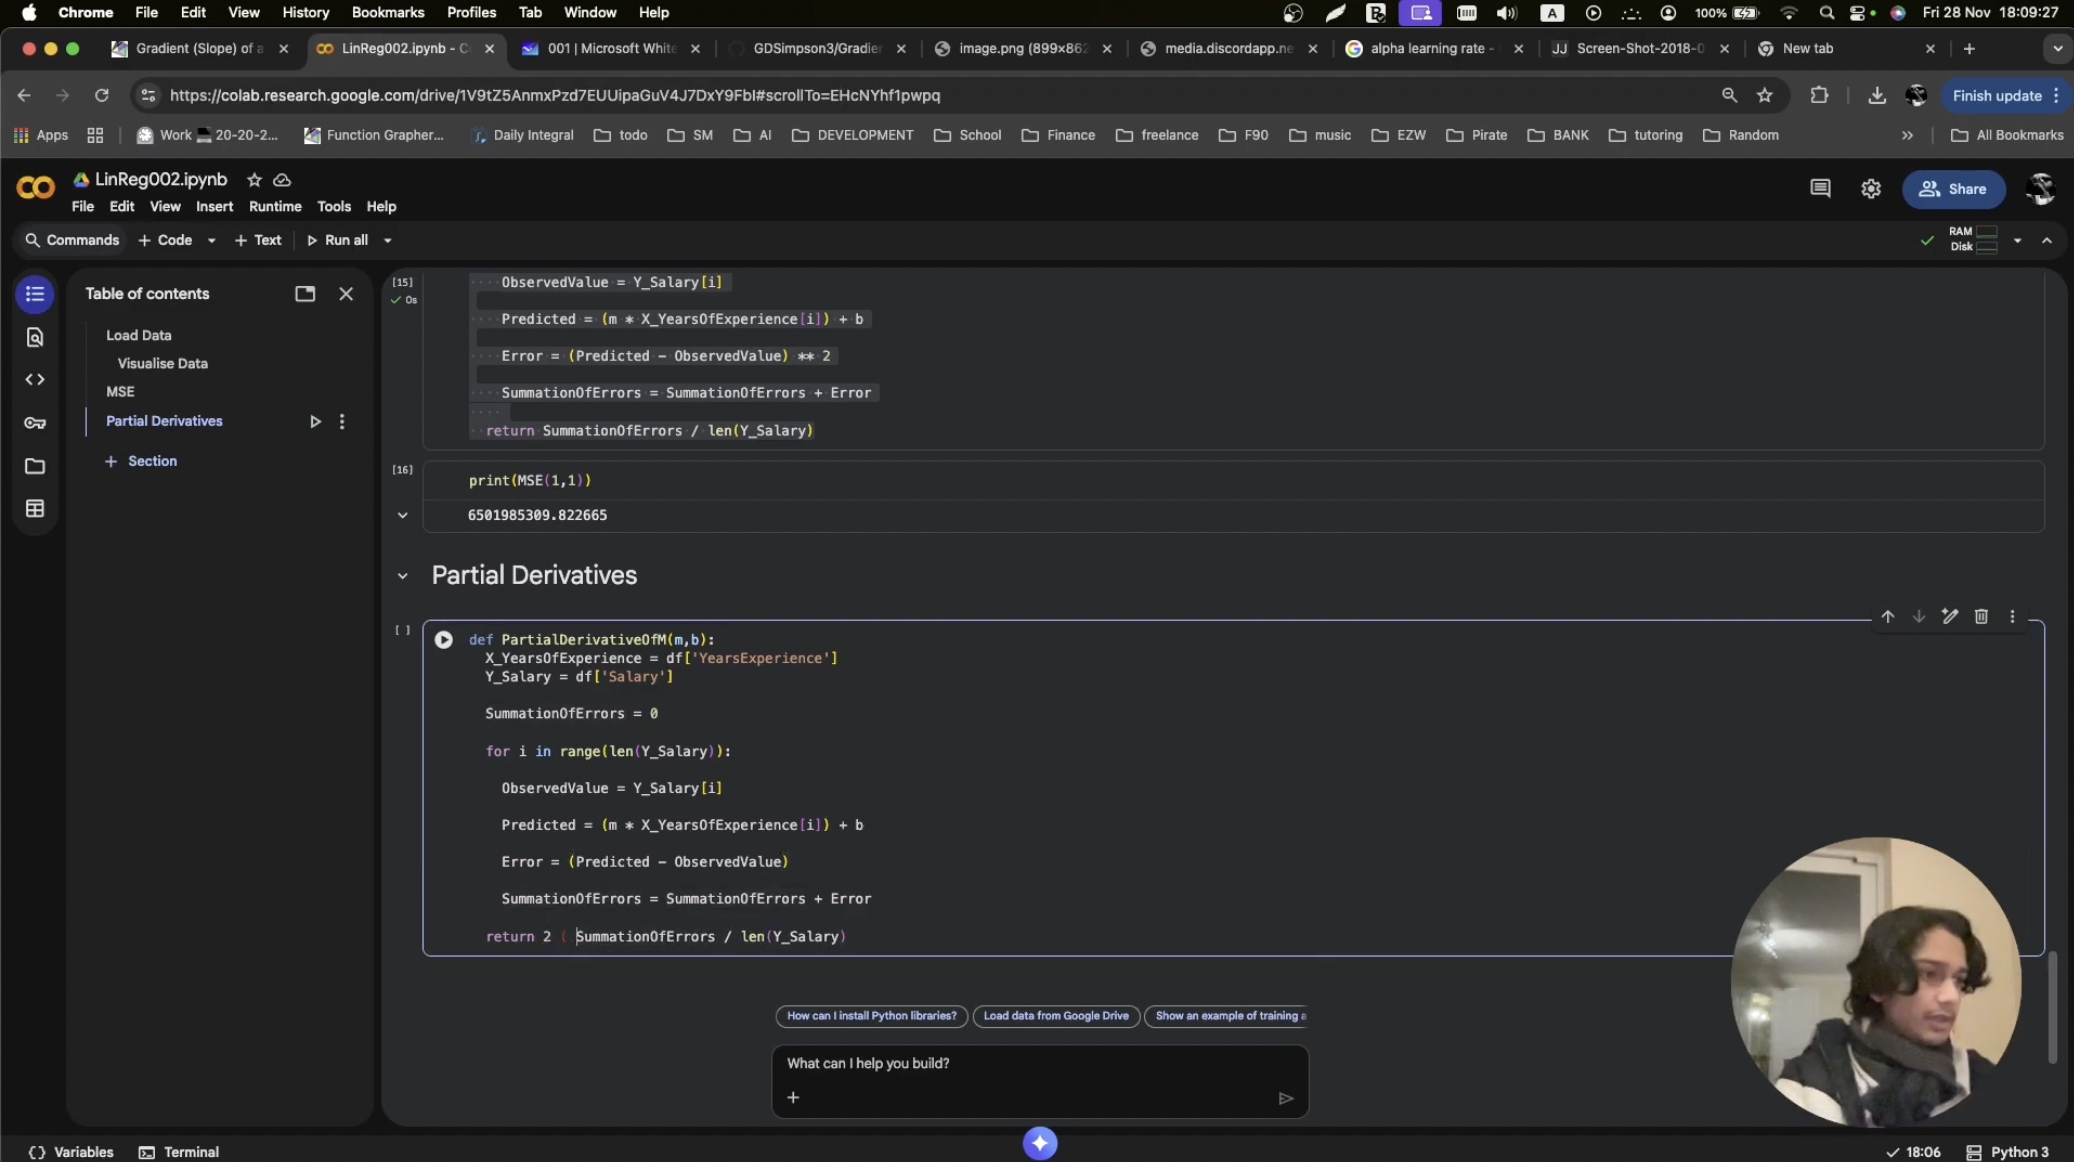Collapse the header with up chevron
Image resolution: width=2074 pixels, height=1162 pixels.
tap(2047, 241)
